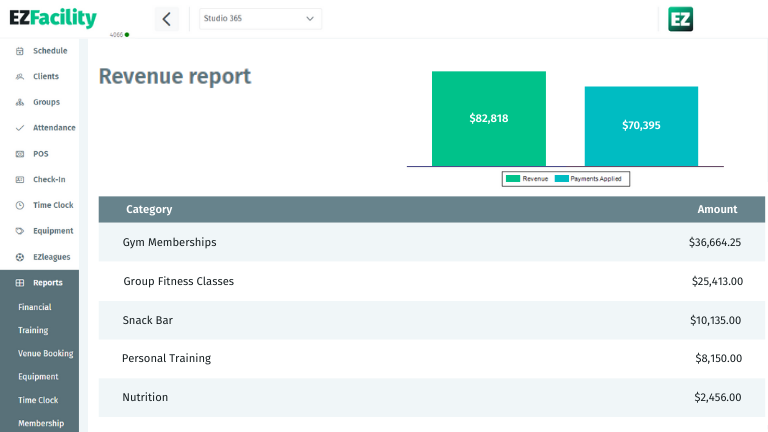
Task: Toggle Revenue series in chart legend
Action: 528,179
